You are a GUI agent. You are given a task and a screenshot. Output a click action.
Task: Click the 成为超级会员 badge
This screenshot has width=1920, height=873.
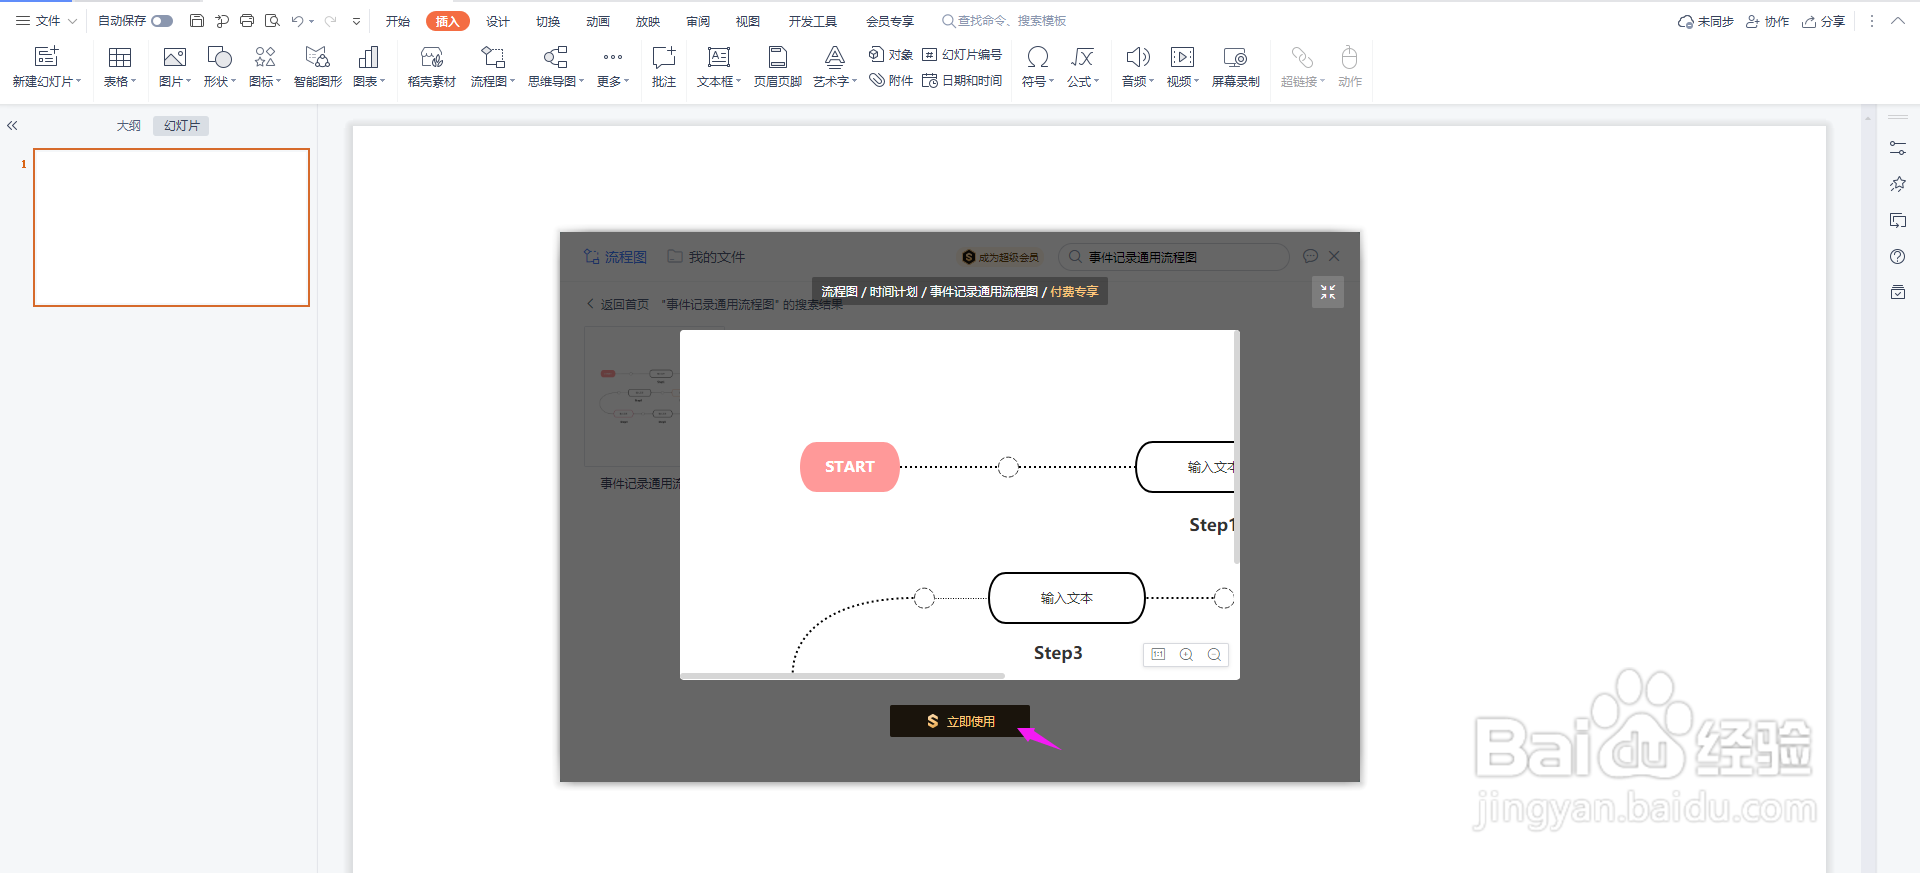tap(1000, 257)
